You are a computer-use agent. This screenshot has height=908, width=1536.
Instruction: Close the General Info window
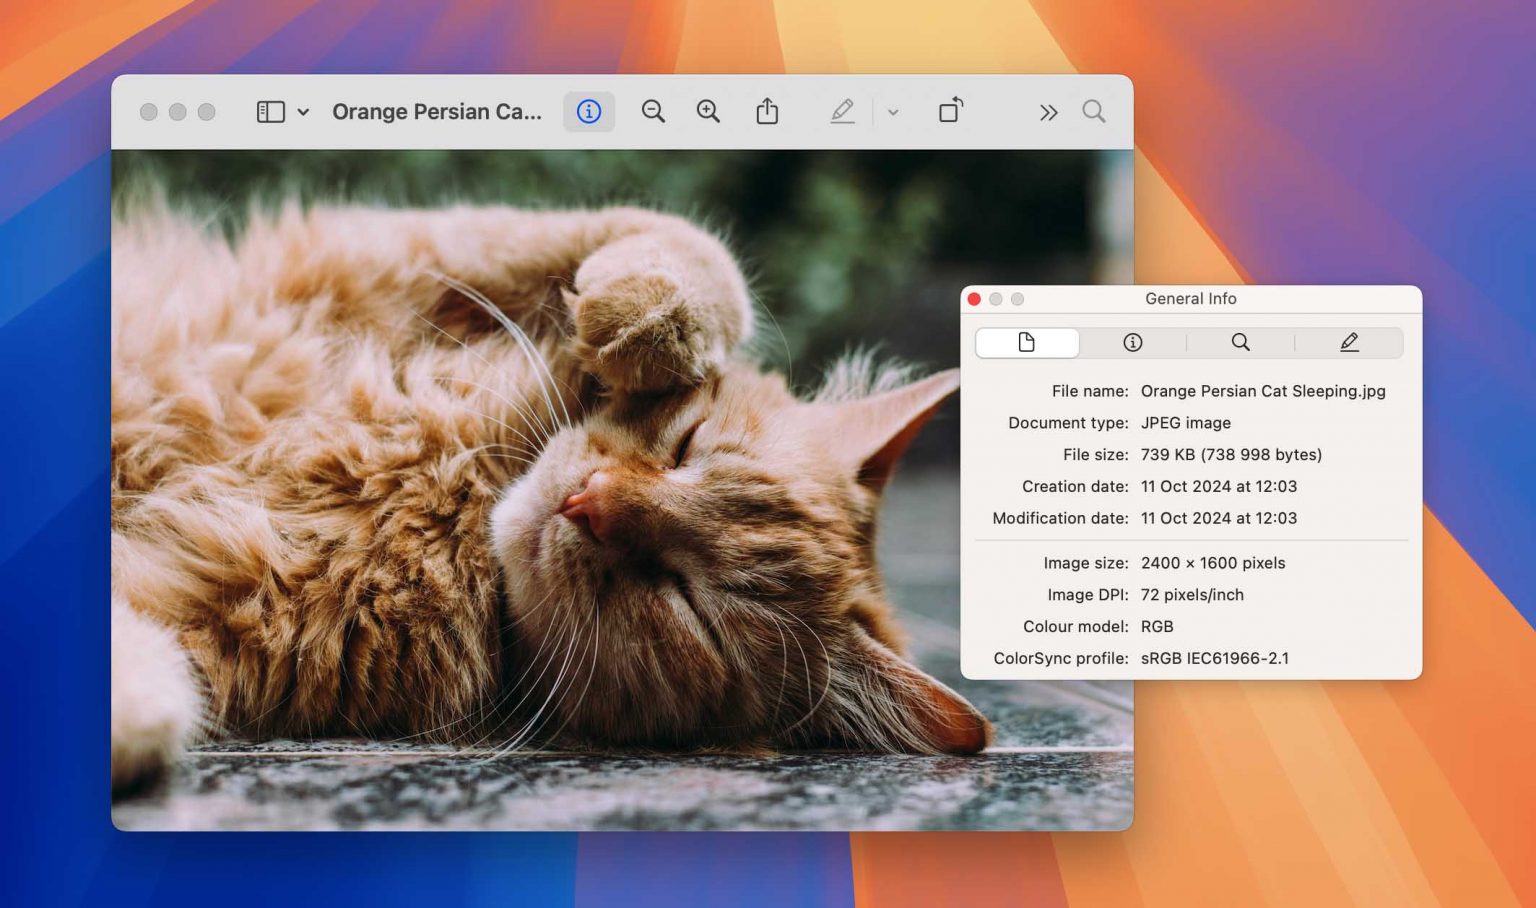click(x=974, y=299)
